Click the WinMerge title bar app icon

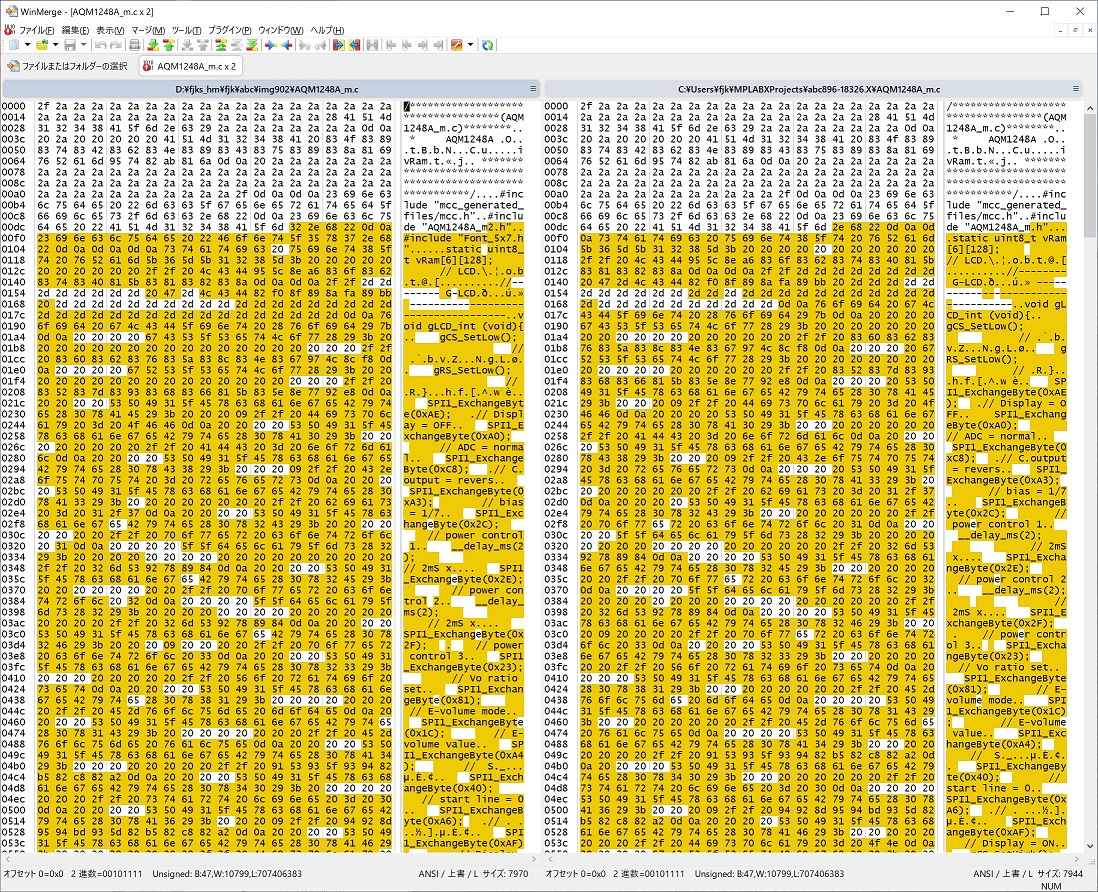tap(11, 11)
